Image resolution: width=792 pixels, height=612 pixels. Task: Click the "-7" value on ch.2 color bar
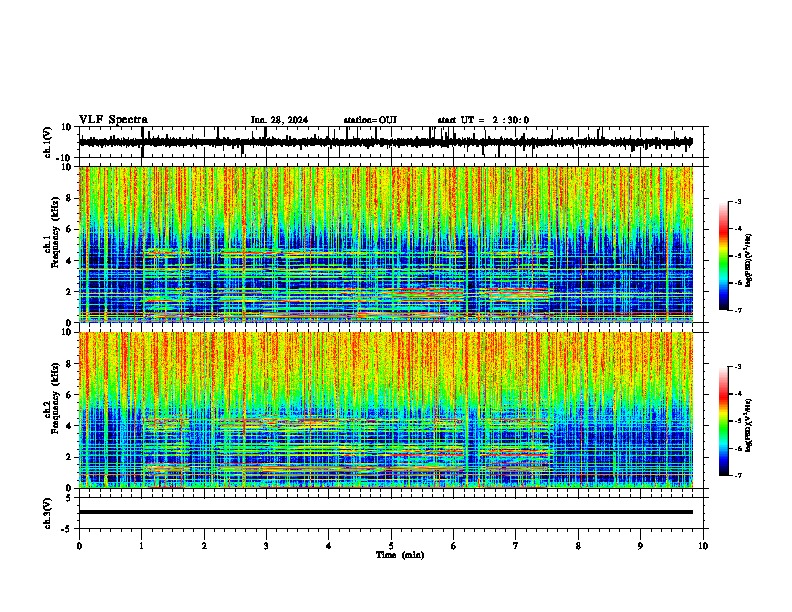[x=738, y=475]
